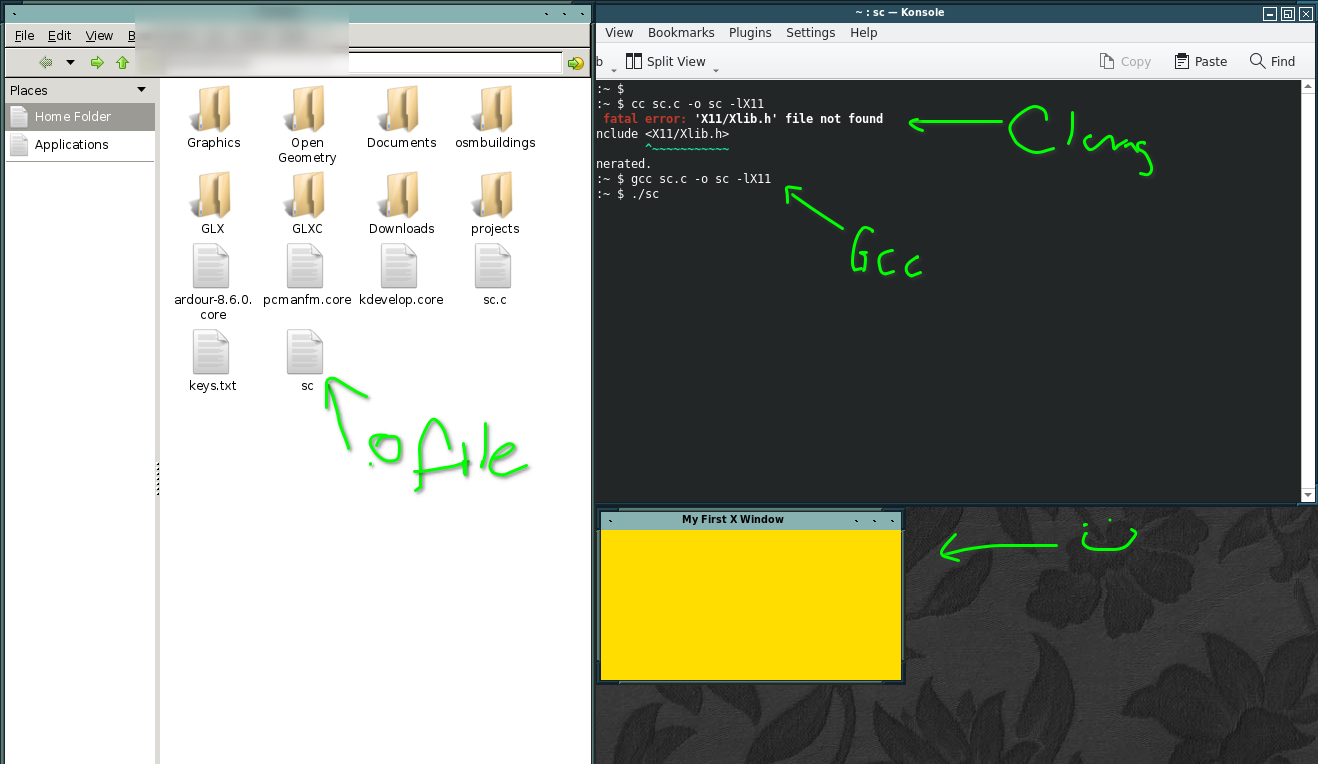1318x764 pixels.
Task: Click the file manager path input field
Action: coord(455,62)
